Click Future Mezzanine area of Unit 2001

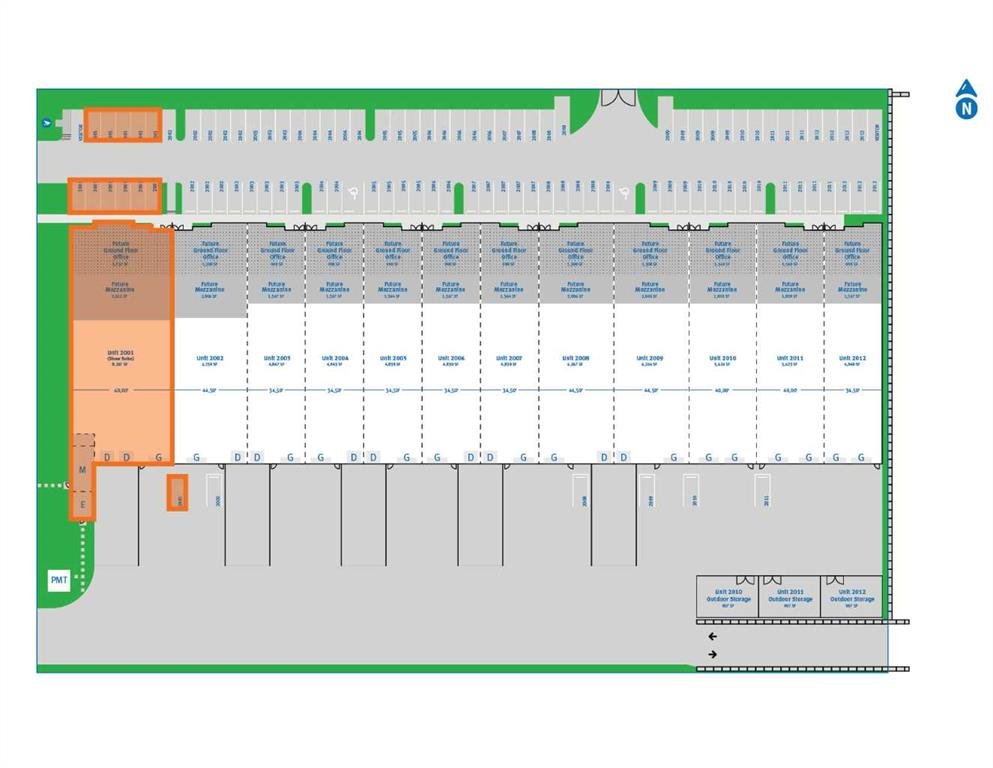point(121,290)
